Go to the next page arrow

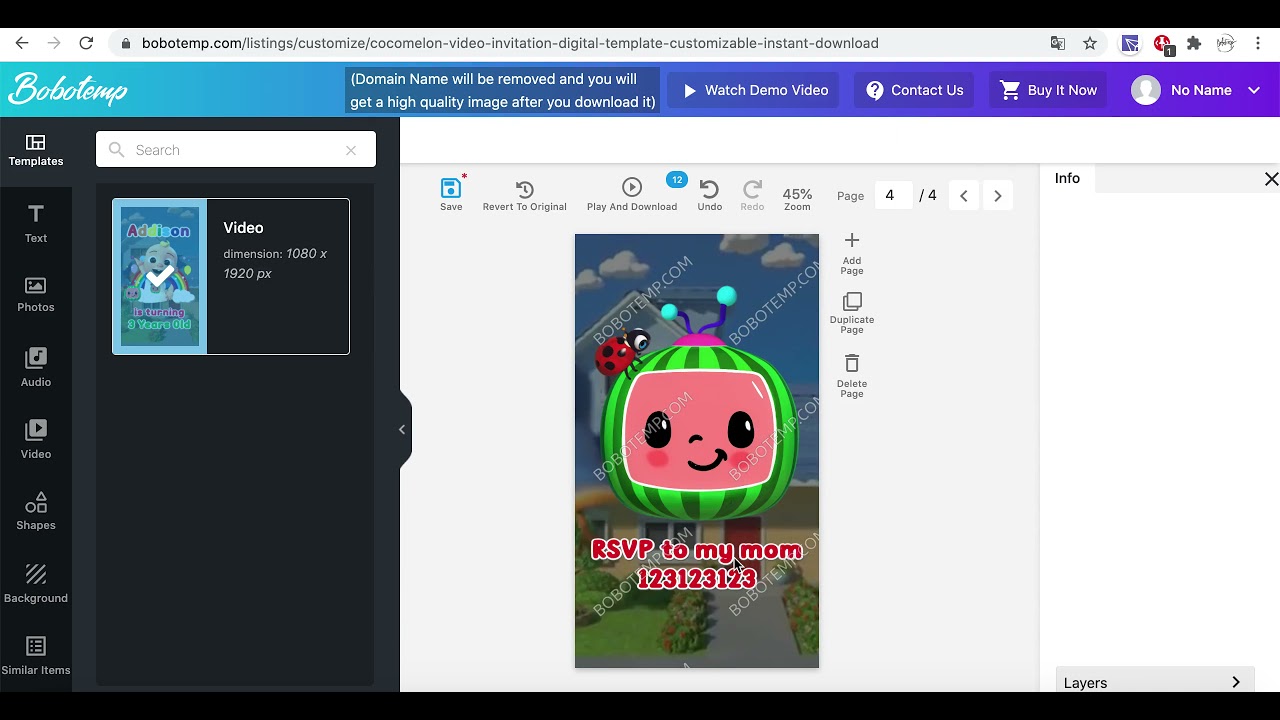[x=997, y=196]
